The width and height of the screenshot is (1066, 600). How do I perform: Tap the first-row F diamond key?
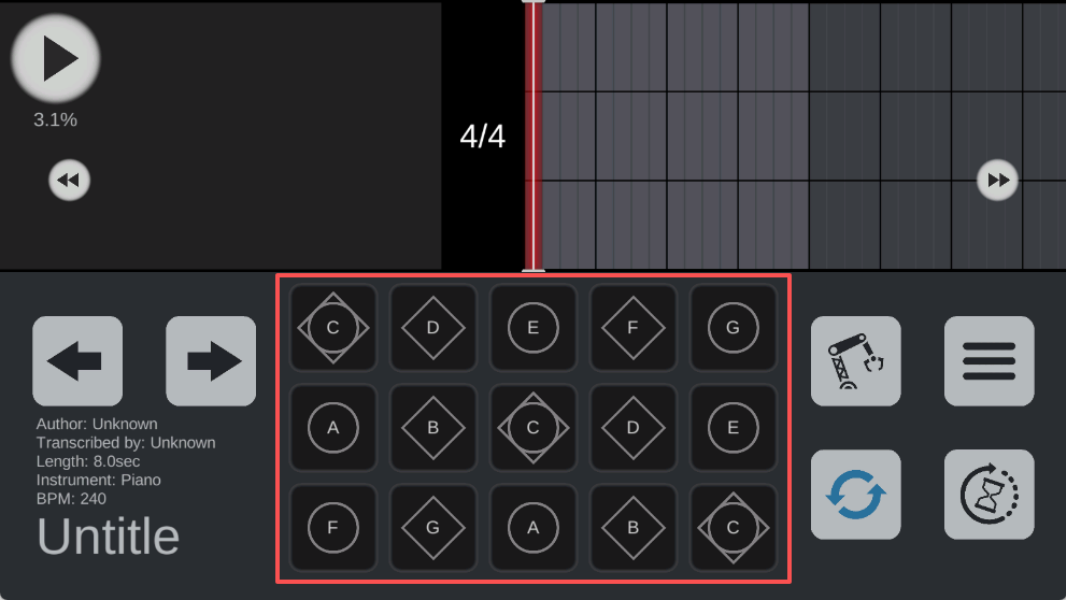(x=633, y=328)
